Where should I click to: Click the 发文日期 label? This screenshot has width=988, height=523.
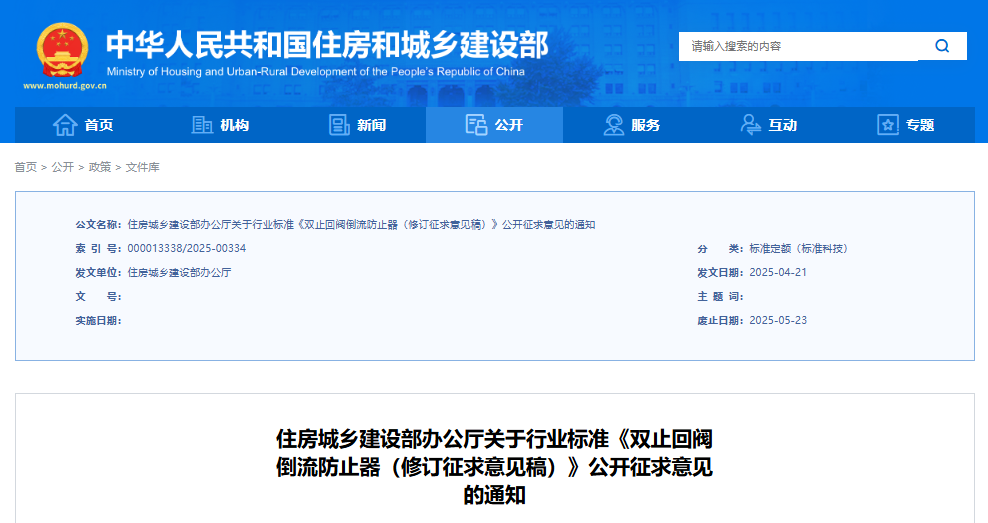tap(720, 272)
